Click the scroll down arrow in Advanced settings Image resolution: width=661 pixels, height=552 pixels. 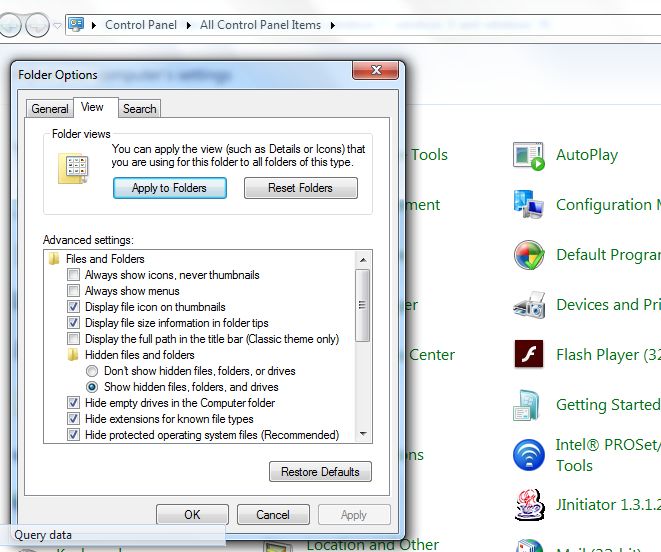tap(363, 434)
